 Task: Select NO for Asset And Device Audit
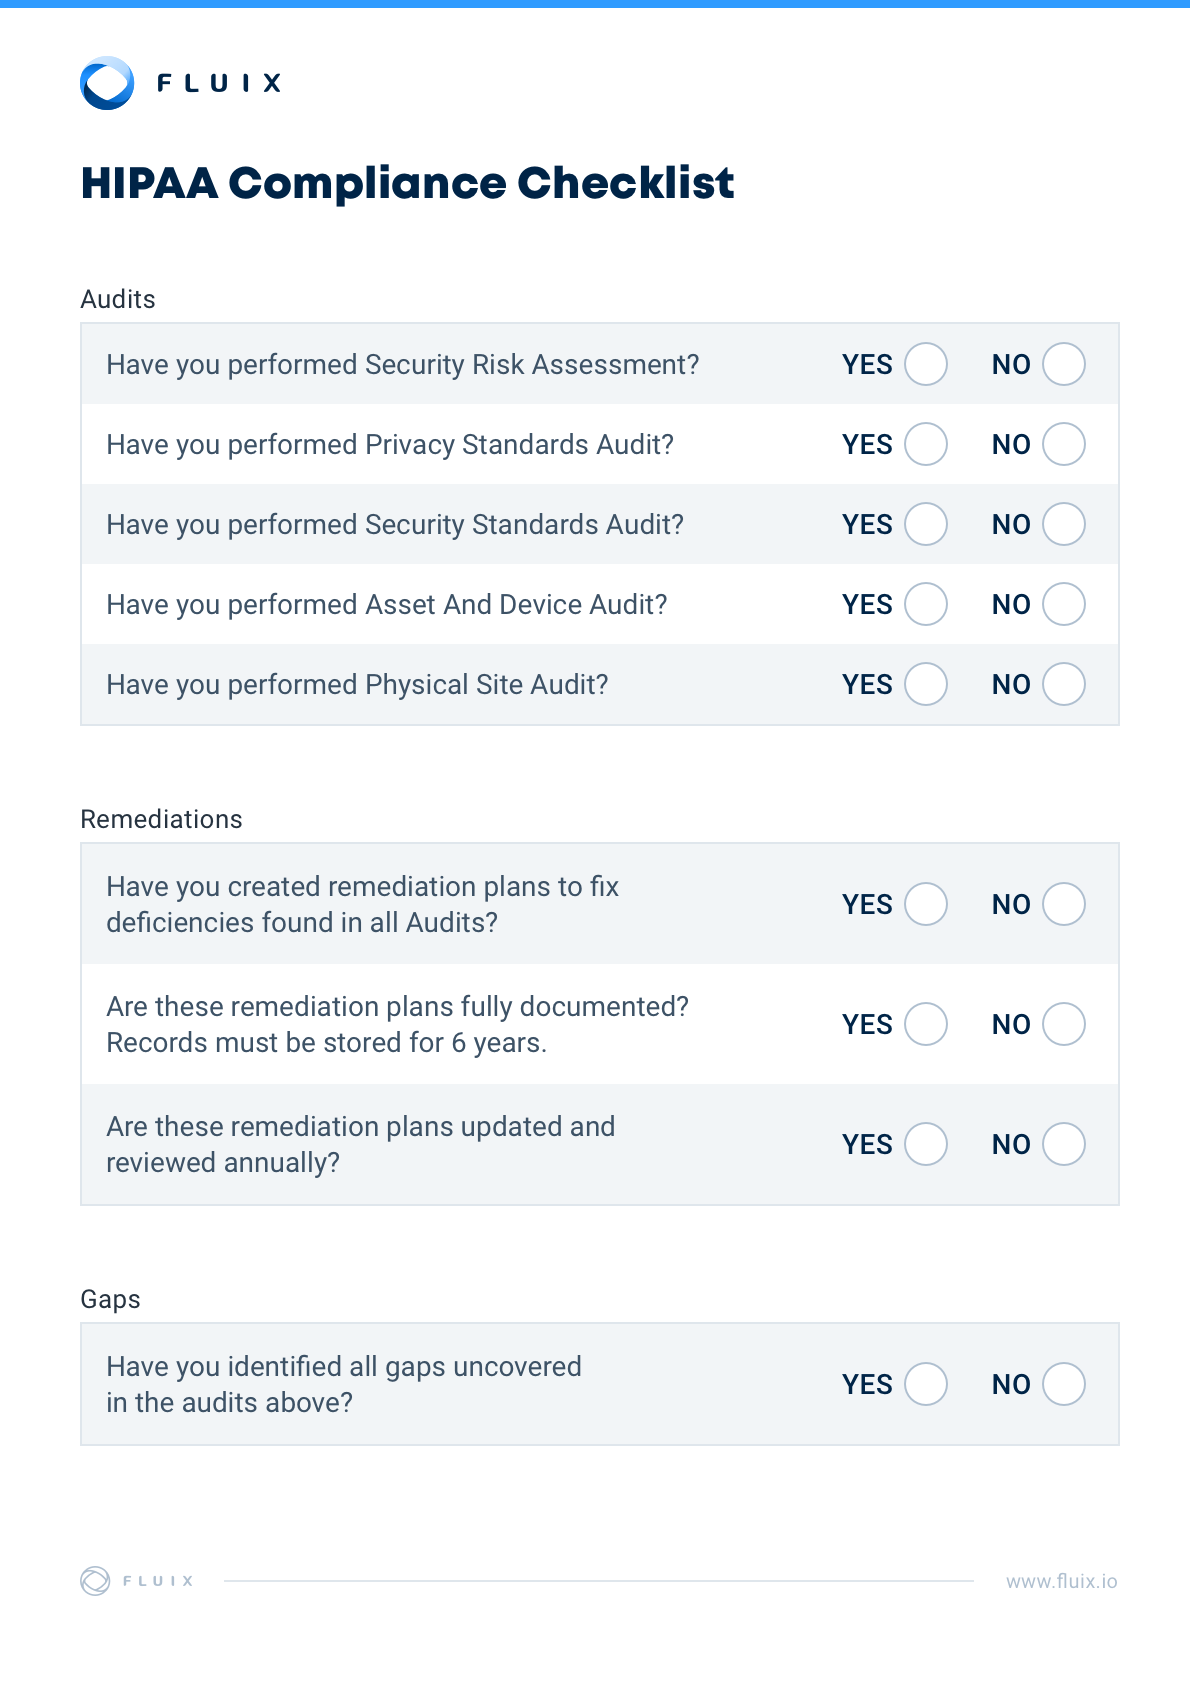[1064, 604]
